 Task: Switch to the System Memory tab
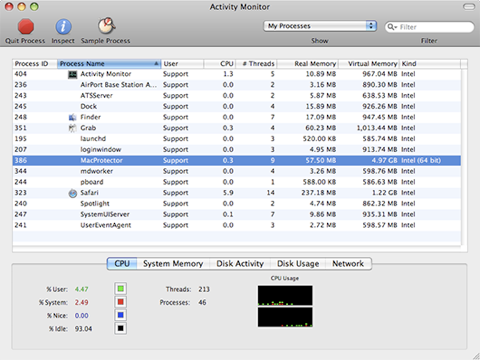173,264
